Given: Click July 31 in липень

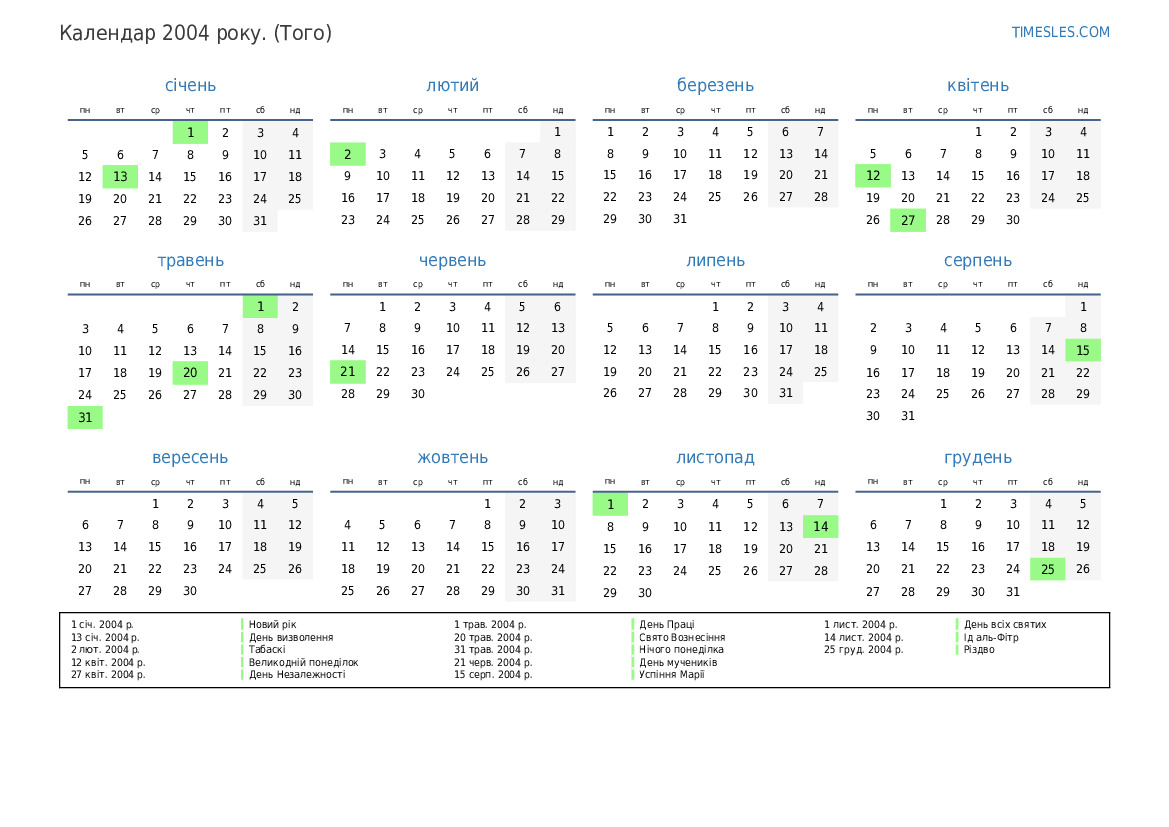Looking at the screenshot, I should coord(785,393).
